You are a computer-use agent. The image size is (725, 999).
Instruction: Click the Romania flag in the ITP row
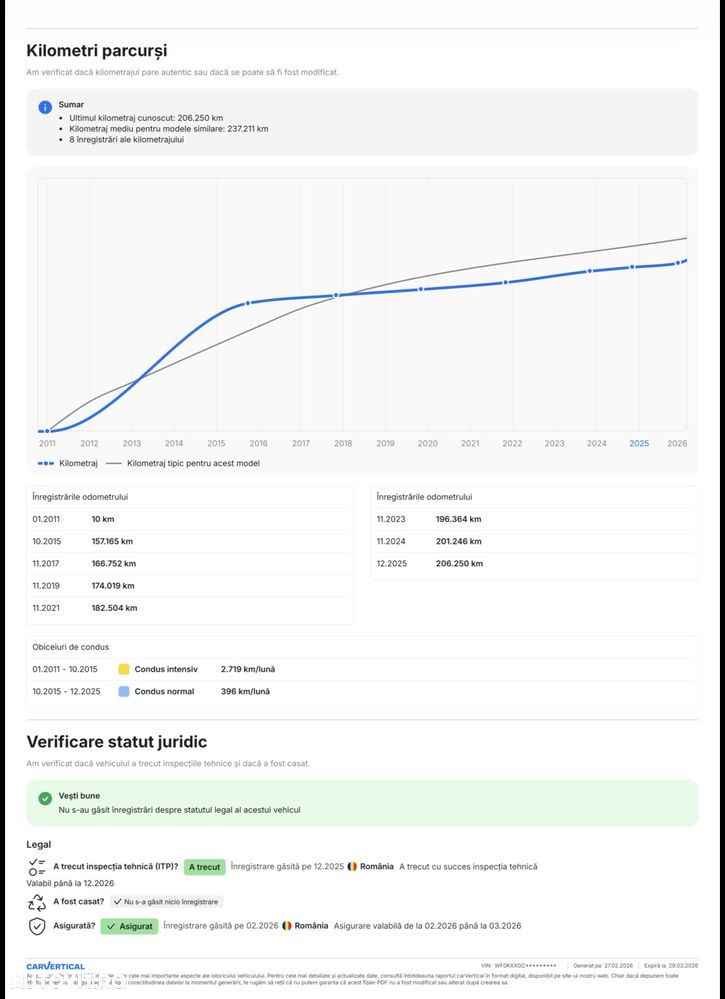click(352, 866)
